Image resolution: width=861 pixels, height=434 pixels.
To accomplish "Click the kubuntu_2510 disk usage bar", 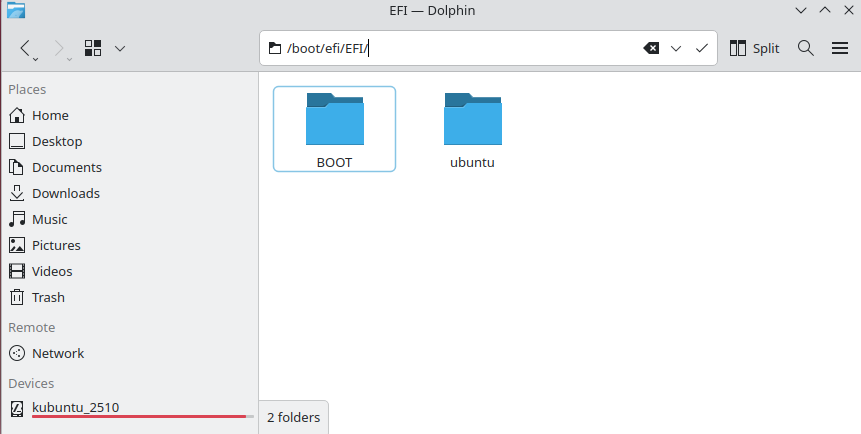I will click(x=143, y=417).
